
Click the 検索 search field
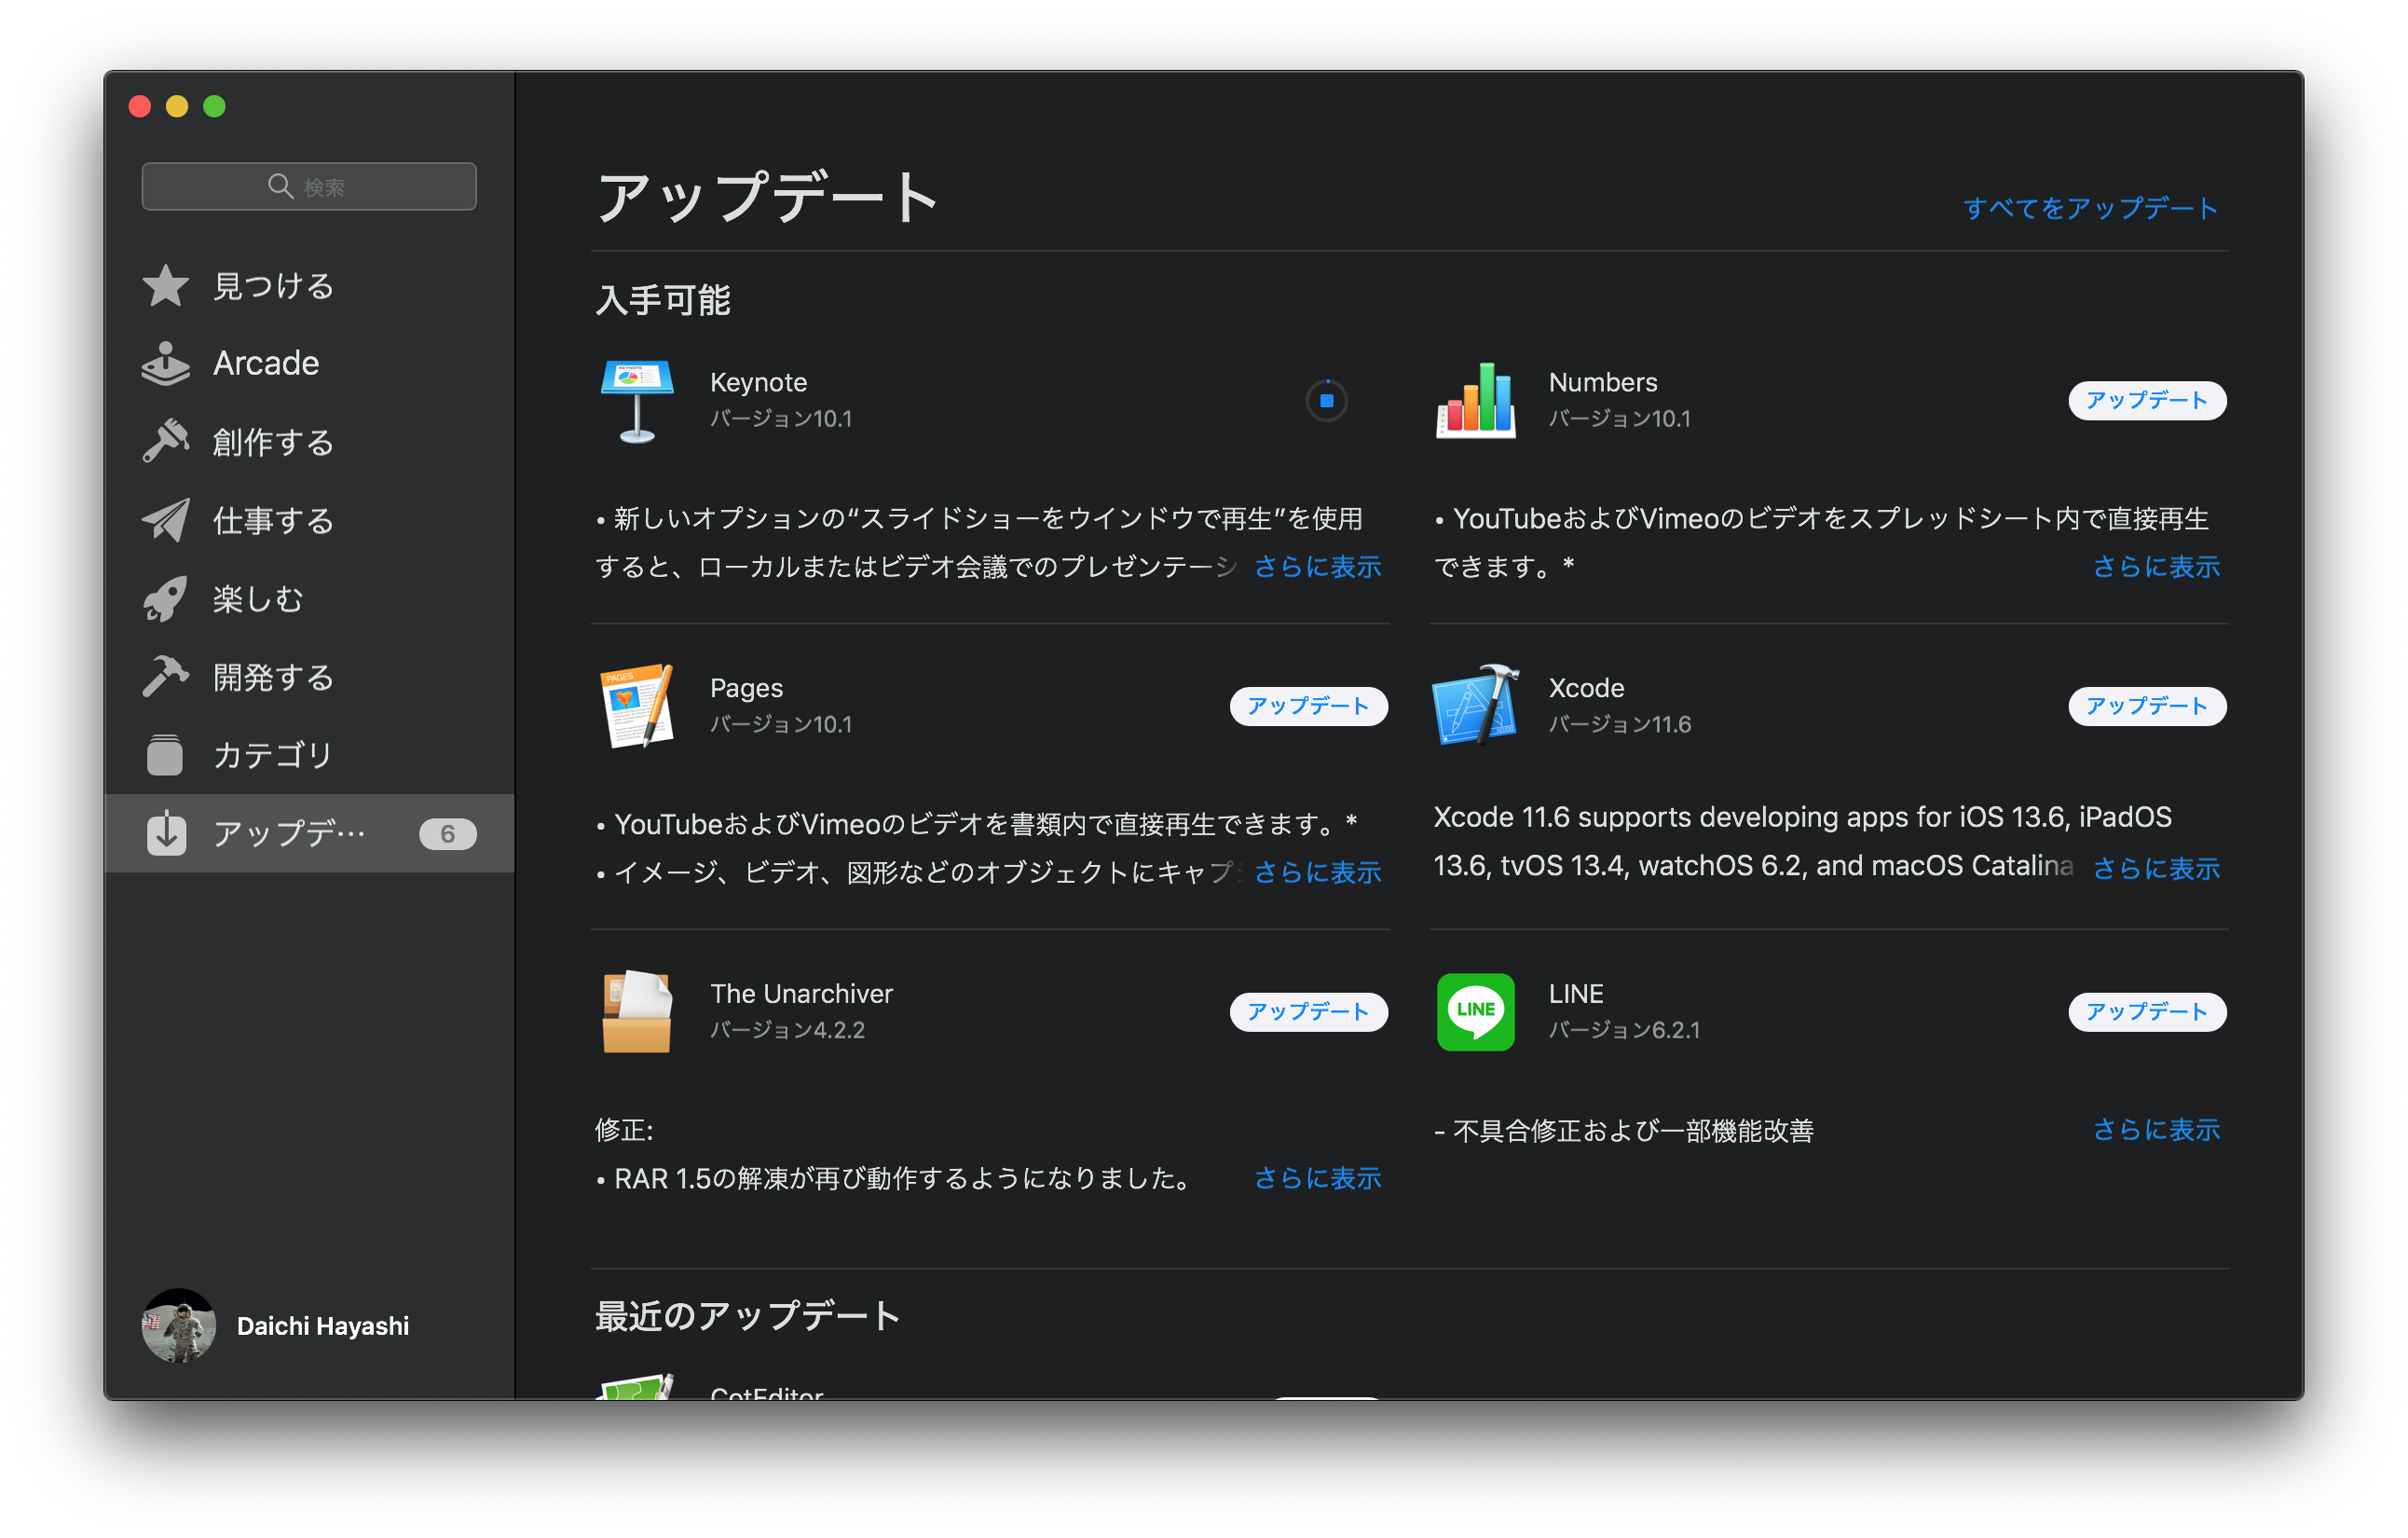pos(309,186)
